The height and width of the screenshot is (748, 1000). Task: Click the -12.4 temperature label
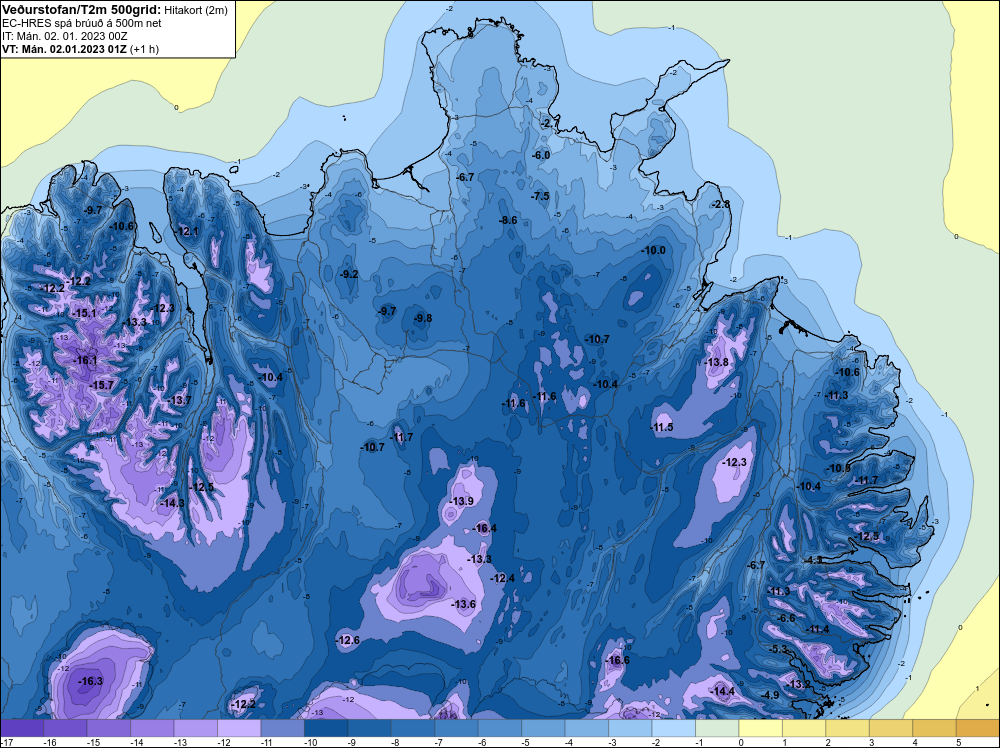click(502, 578)
